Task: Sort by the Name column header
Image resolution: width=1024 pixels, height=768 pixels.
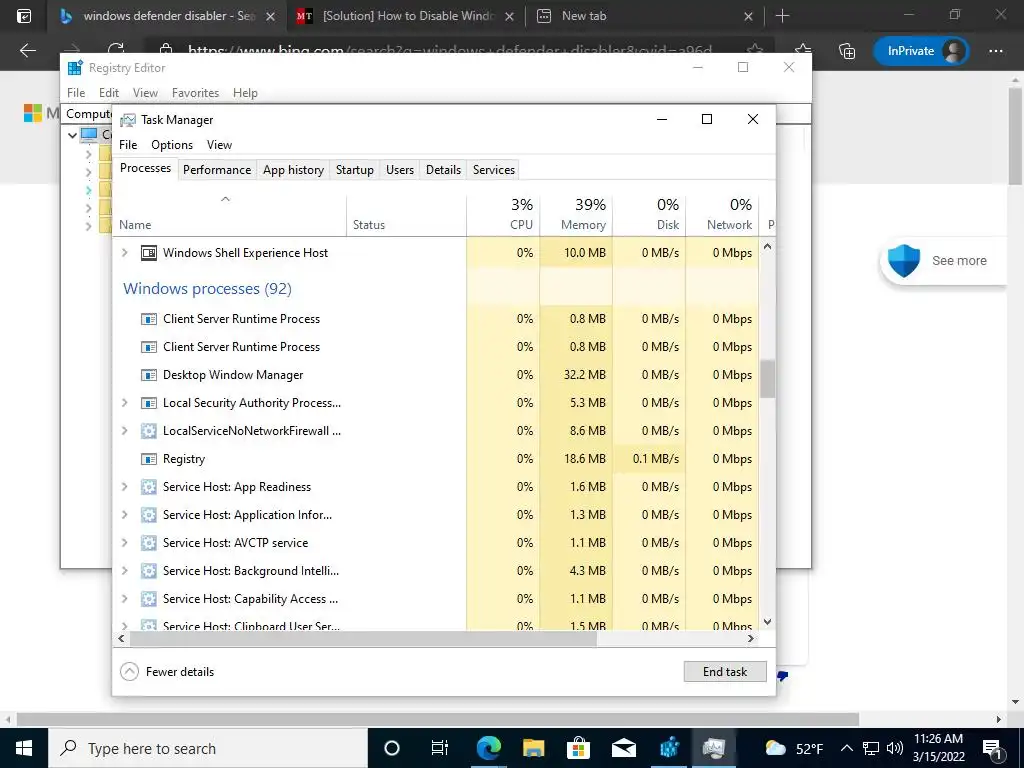Action: coord(229,215)
